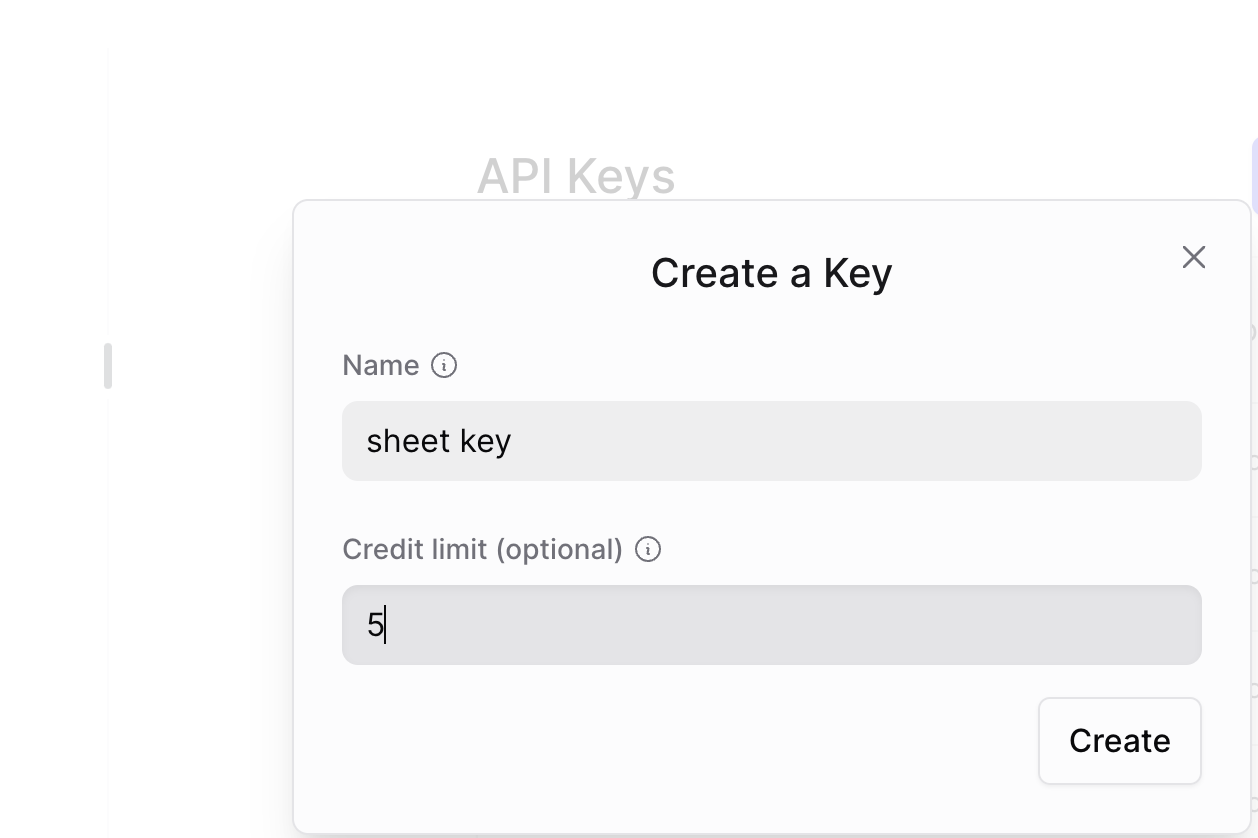The width and height of the screenshot is (1258, 838).
Task: Click the Create button
Action: pos(1119,741)
